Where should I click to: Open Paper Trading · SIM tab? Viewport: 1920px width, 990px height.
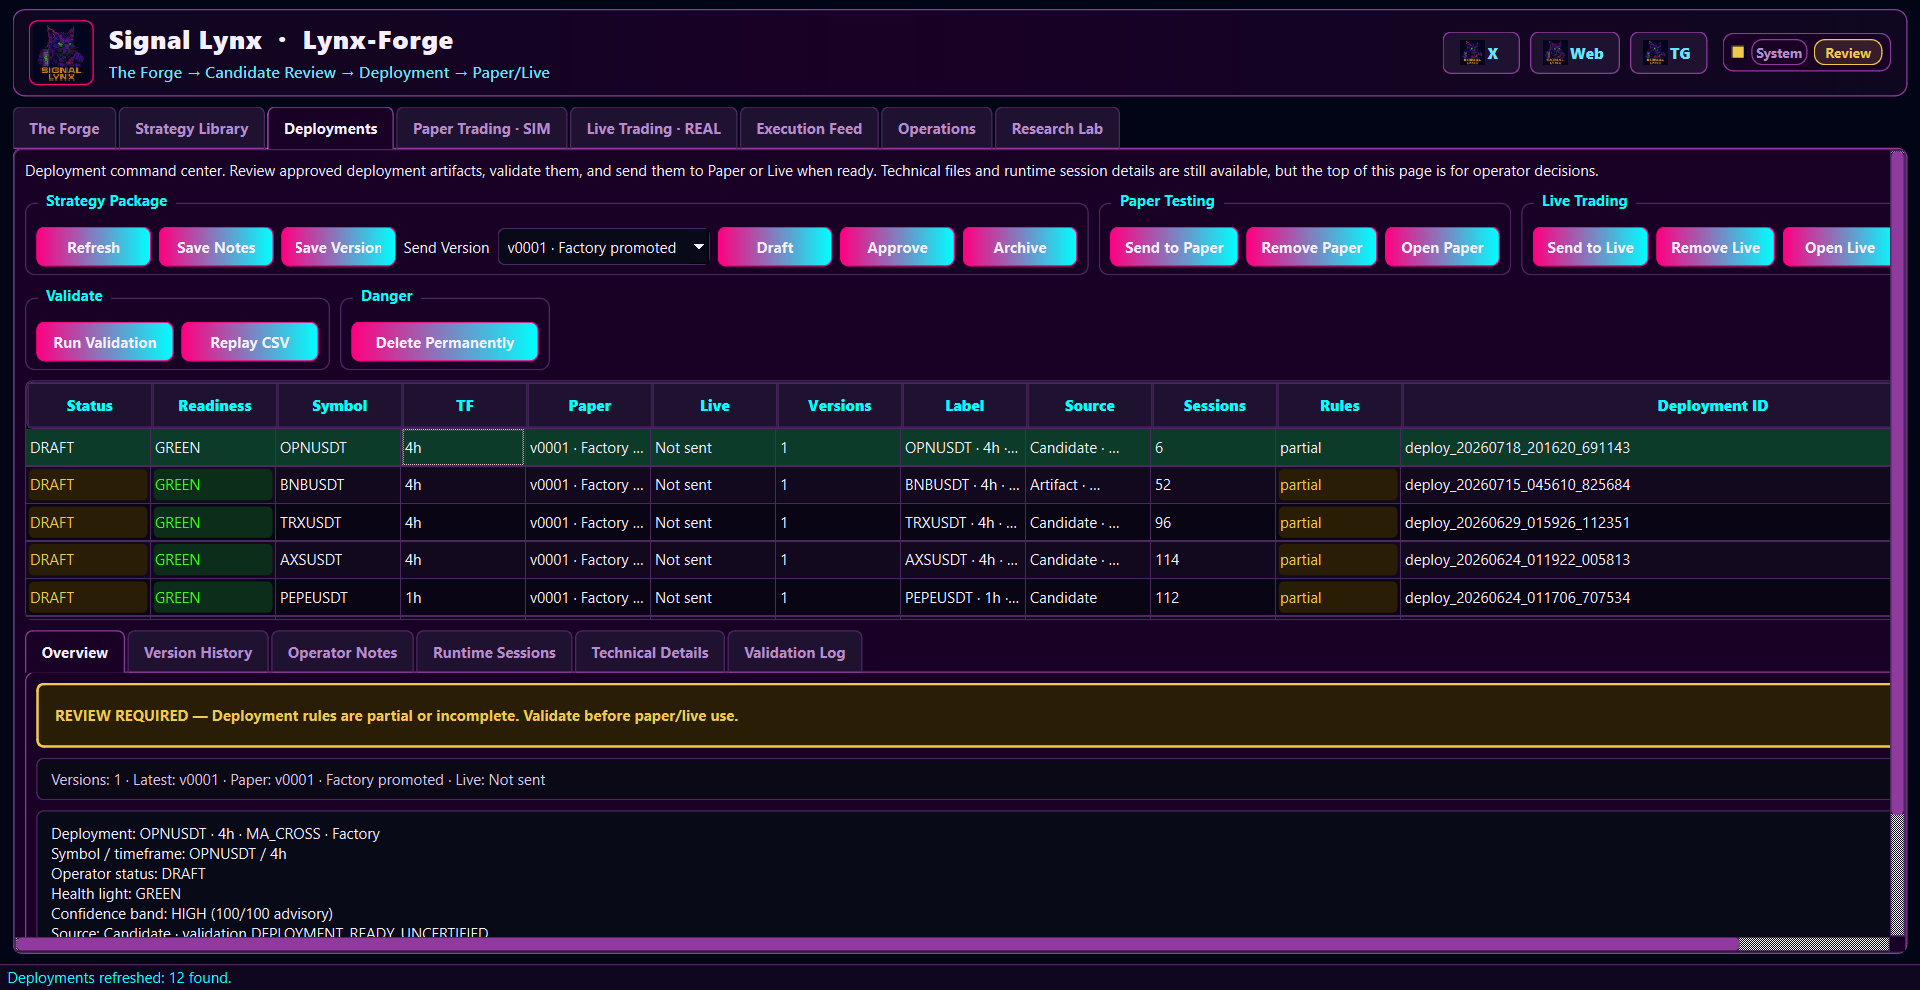tap(481, 128)
